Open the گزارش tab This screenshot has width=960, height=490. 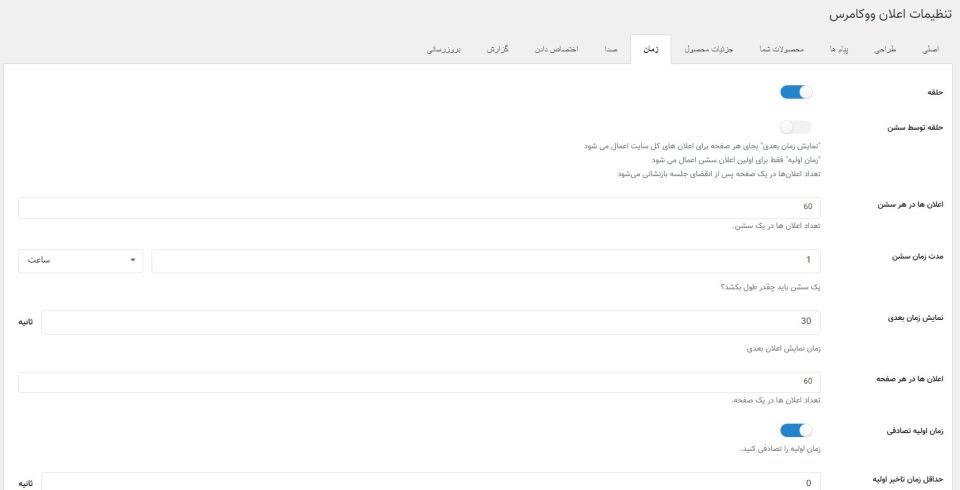click(500, 48)
